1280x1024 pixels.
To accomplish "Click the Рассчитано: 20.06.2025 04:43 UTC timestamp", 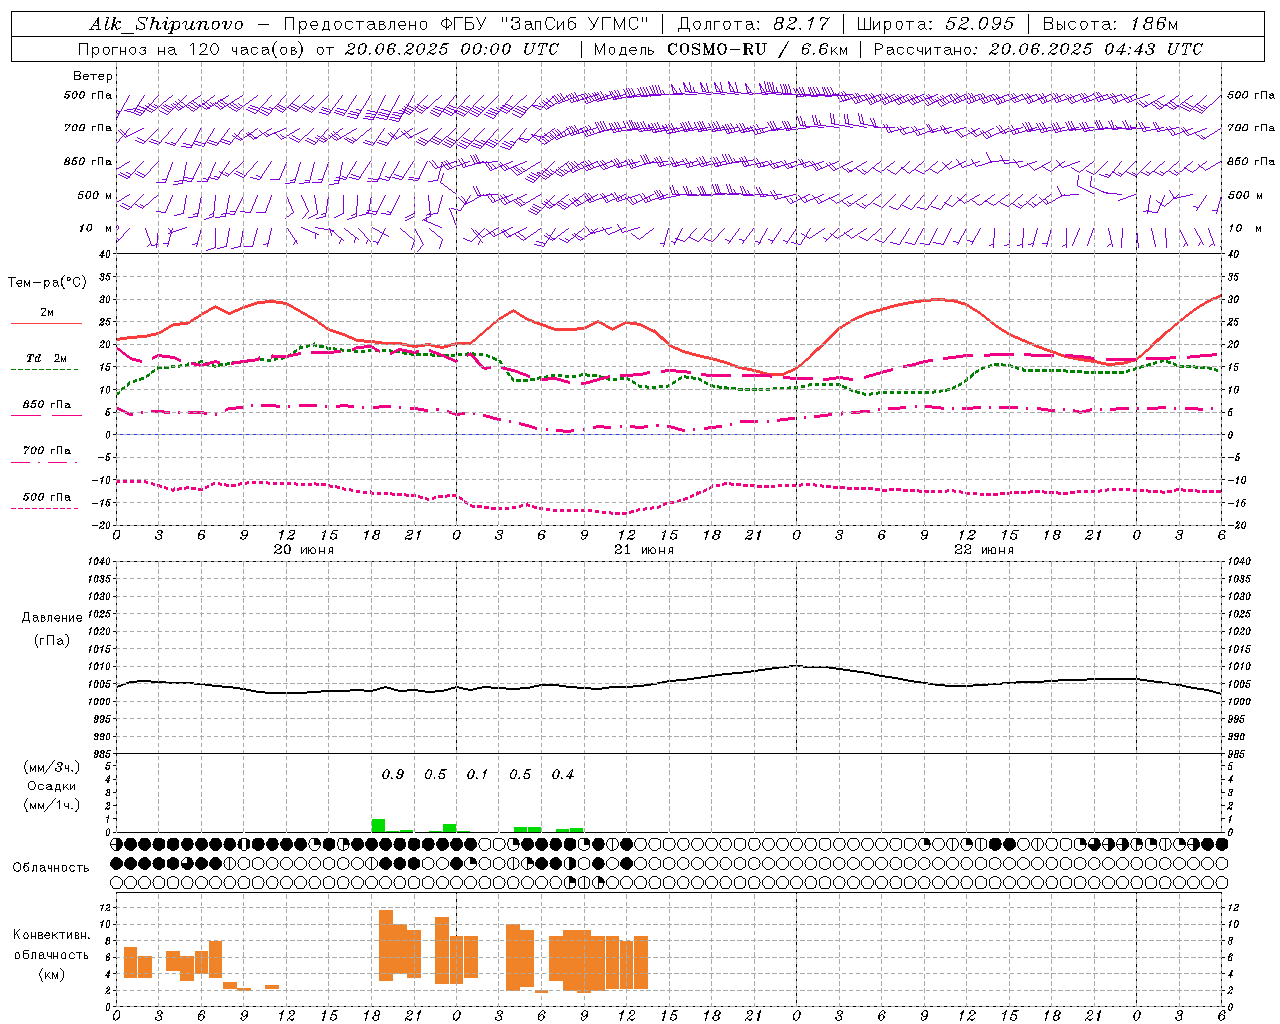I will click(x=1038, y=49).
